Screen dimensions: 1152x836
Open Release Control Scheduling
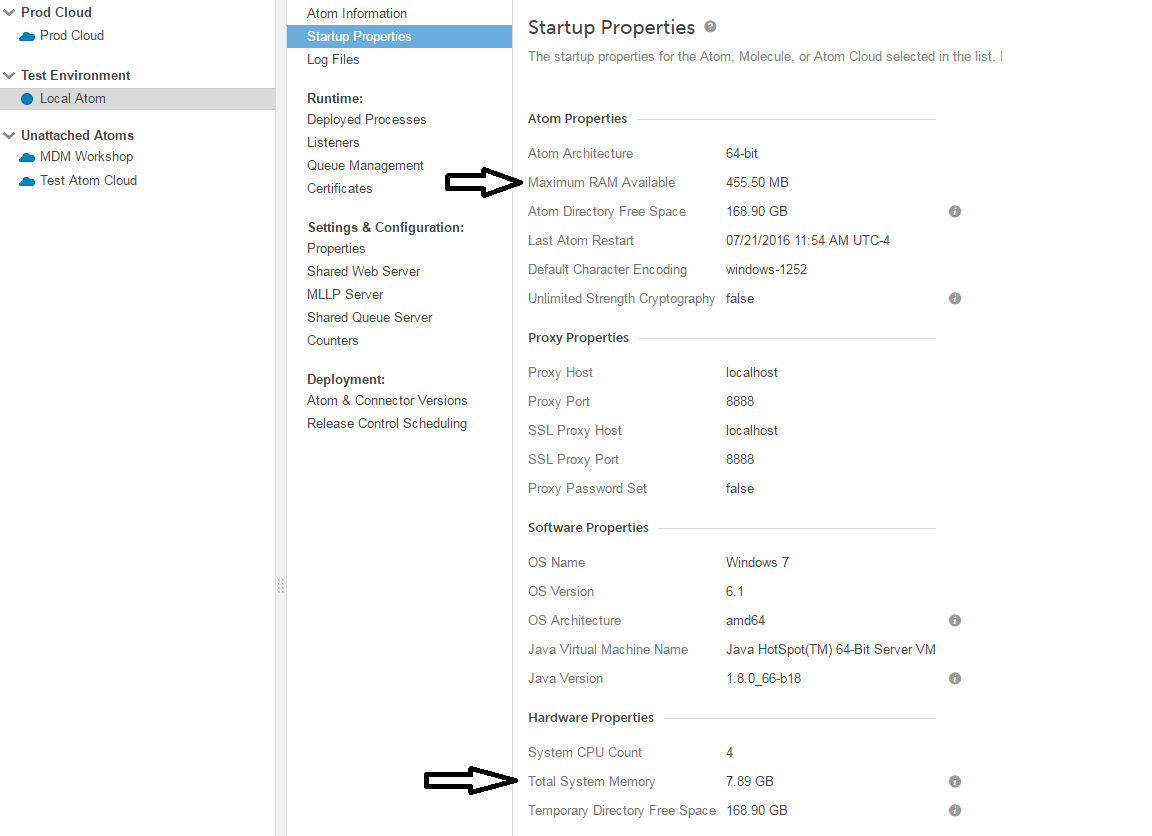[x=386, y=423]
